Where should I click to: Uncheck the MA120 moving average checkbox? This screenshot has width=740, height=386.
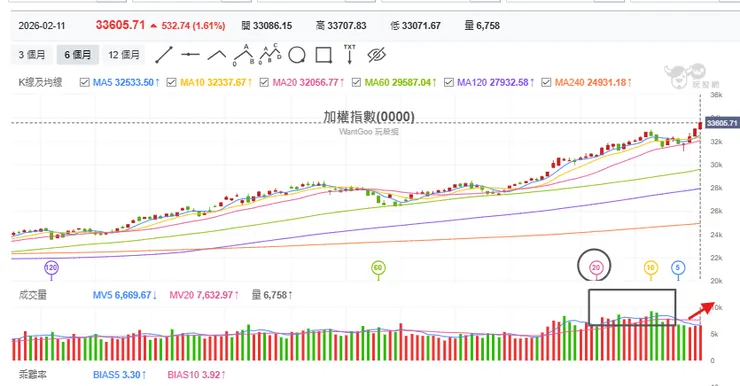tap(449, 83)
